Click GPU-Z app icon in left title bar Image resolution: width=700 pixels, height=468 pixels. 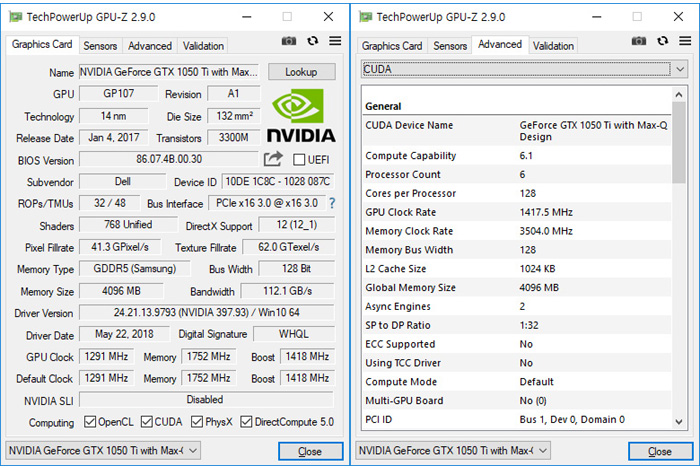pos(16,17)
